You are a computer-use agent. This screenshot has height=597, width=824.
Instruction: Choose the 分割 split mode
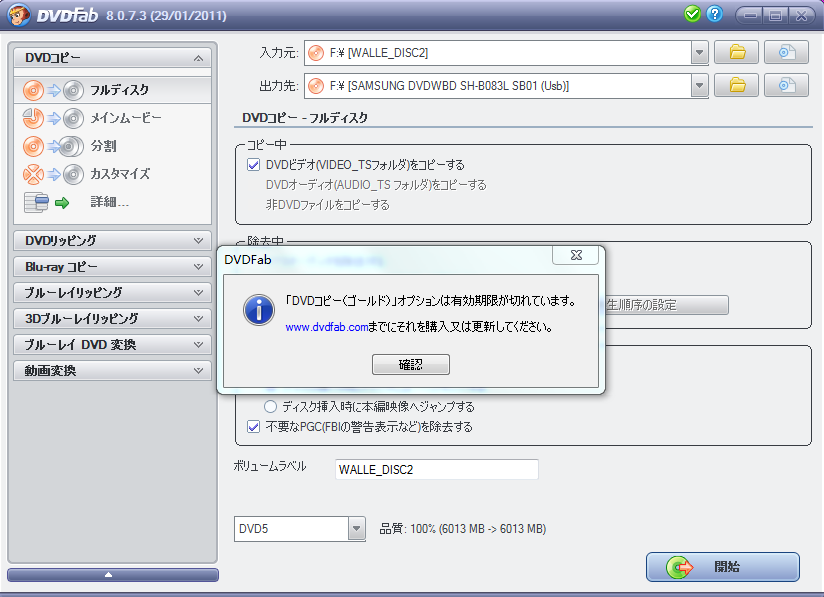pos(112,146)
